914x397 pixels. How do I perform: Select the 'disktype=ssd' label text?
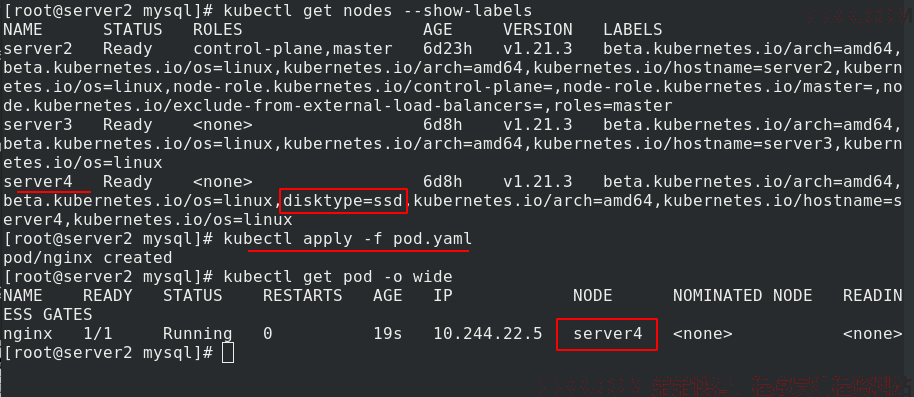pyautogui.click(x=343, y=201)
